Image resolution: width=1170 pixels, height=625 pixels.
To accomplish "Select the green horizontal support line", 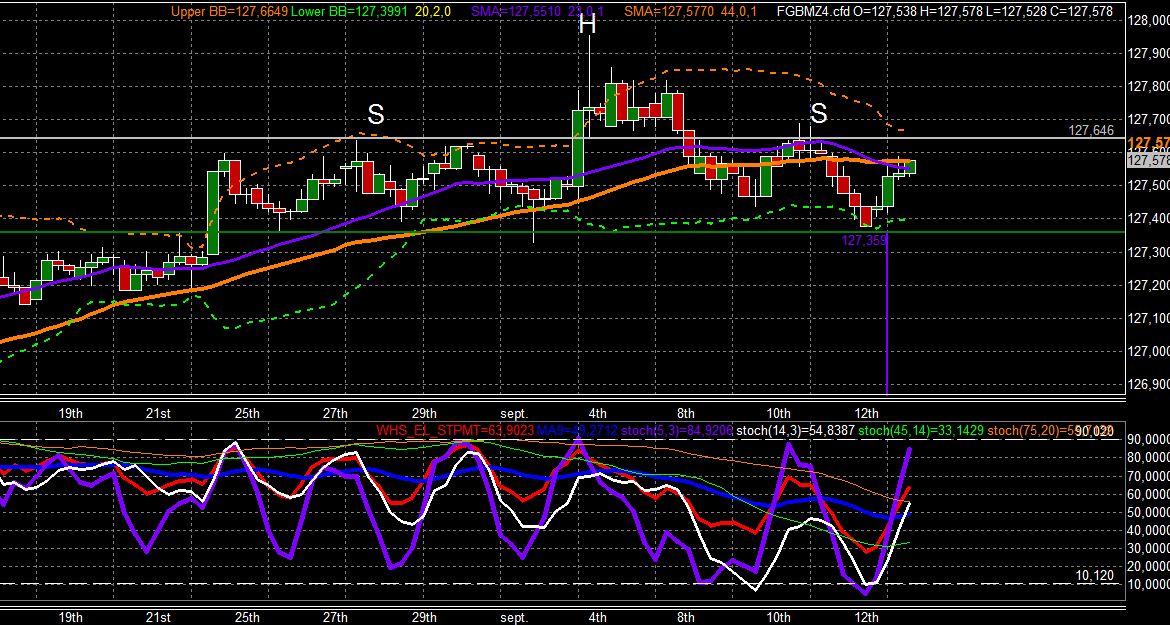I will [561, 232].
